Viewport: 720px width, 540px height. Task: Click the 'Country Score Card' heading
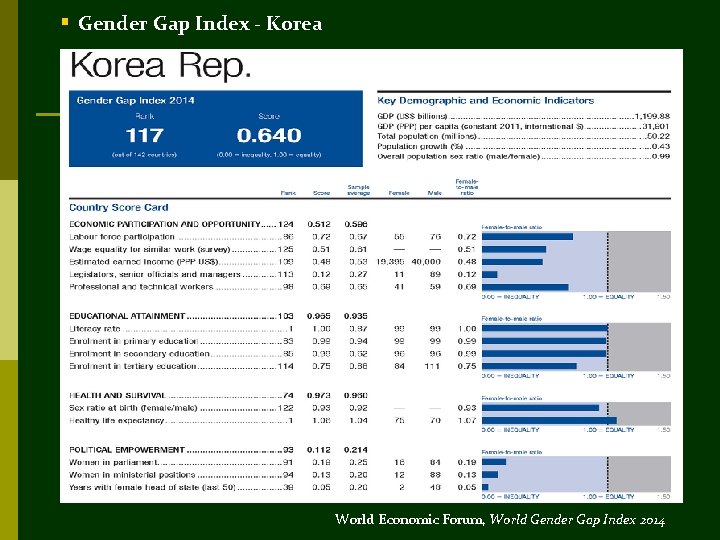tap(118, 208)
